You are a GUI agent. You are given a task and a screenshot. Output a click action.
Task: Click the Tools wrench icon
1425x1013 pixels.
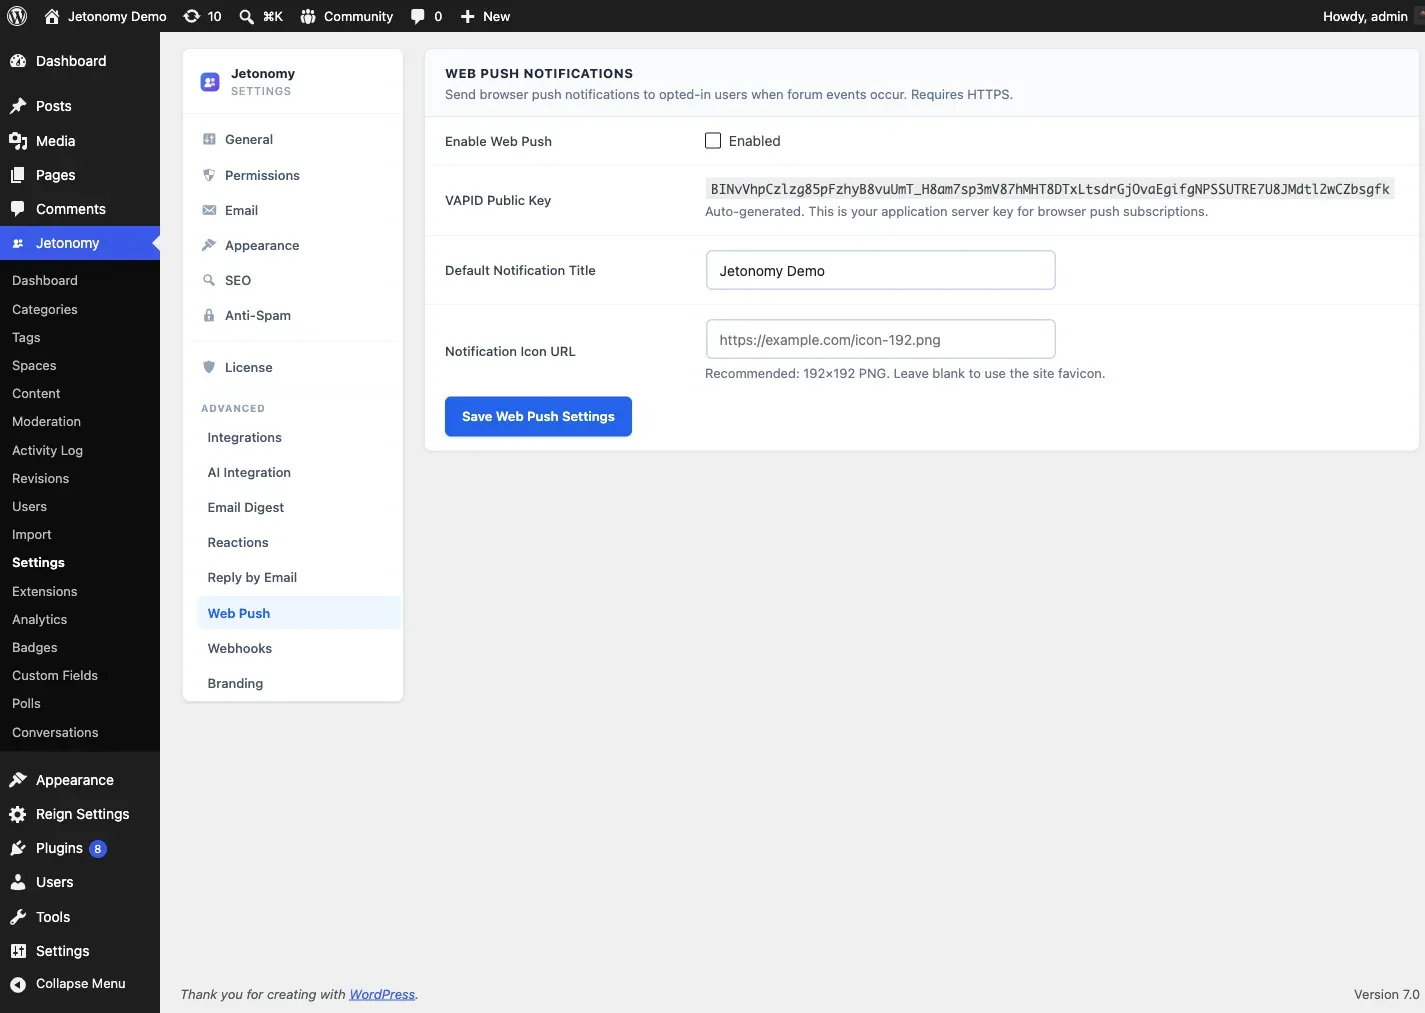point(18,917)
